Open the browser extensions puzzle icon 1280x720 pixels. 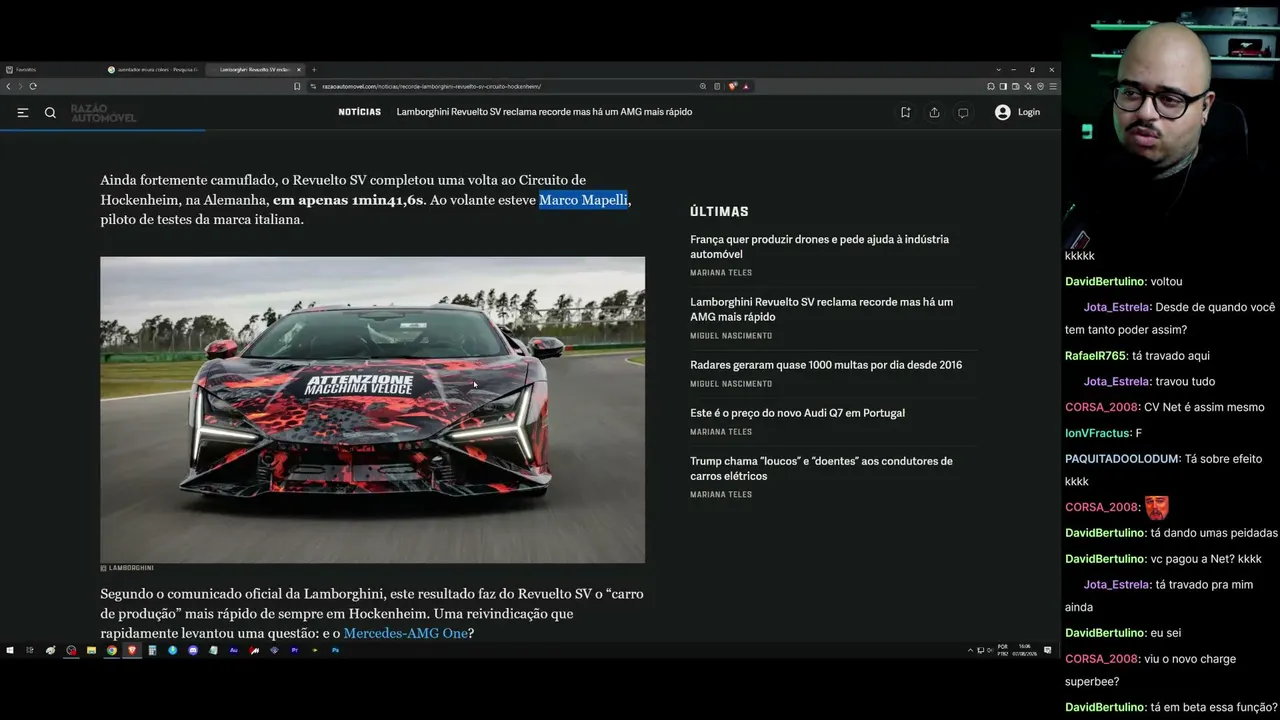point(993,86)
